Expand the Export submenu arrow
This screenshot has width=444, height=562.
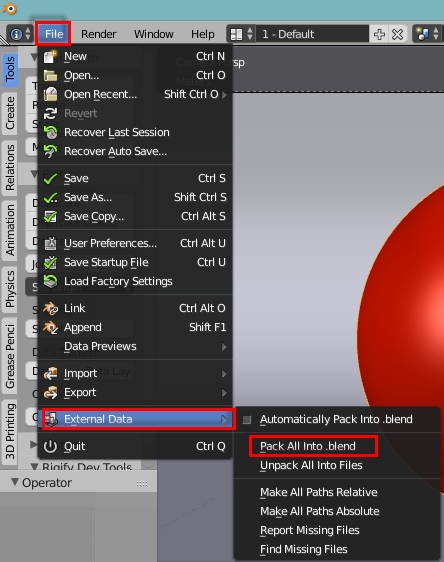(224, 392)
